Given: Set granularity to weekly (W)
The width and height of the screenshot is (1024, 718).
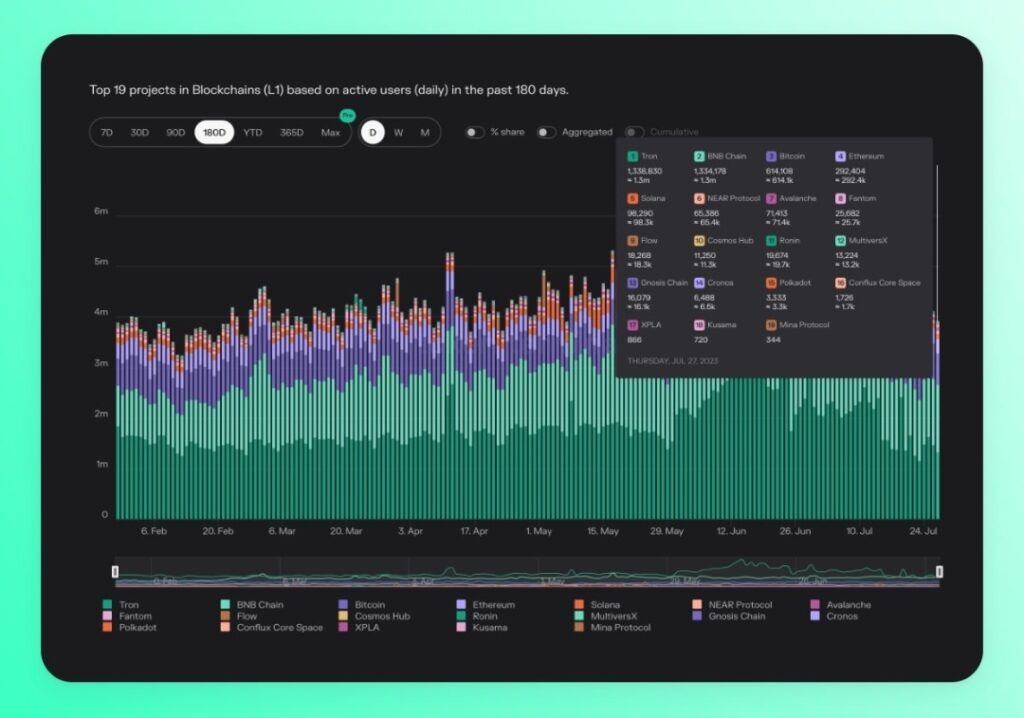Looking at the screenshot, I should point(398,133).
